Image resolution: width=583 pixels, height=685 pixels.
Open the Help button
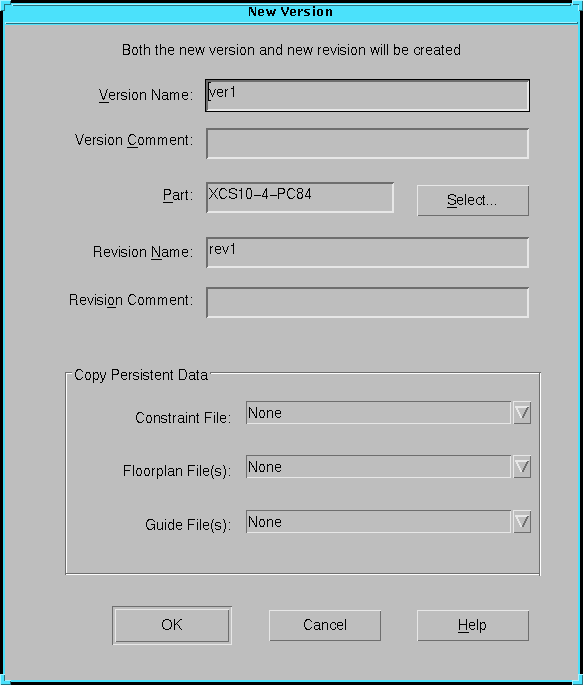(x=473, y=625)
